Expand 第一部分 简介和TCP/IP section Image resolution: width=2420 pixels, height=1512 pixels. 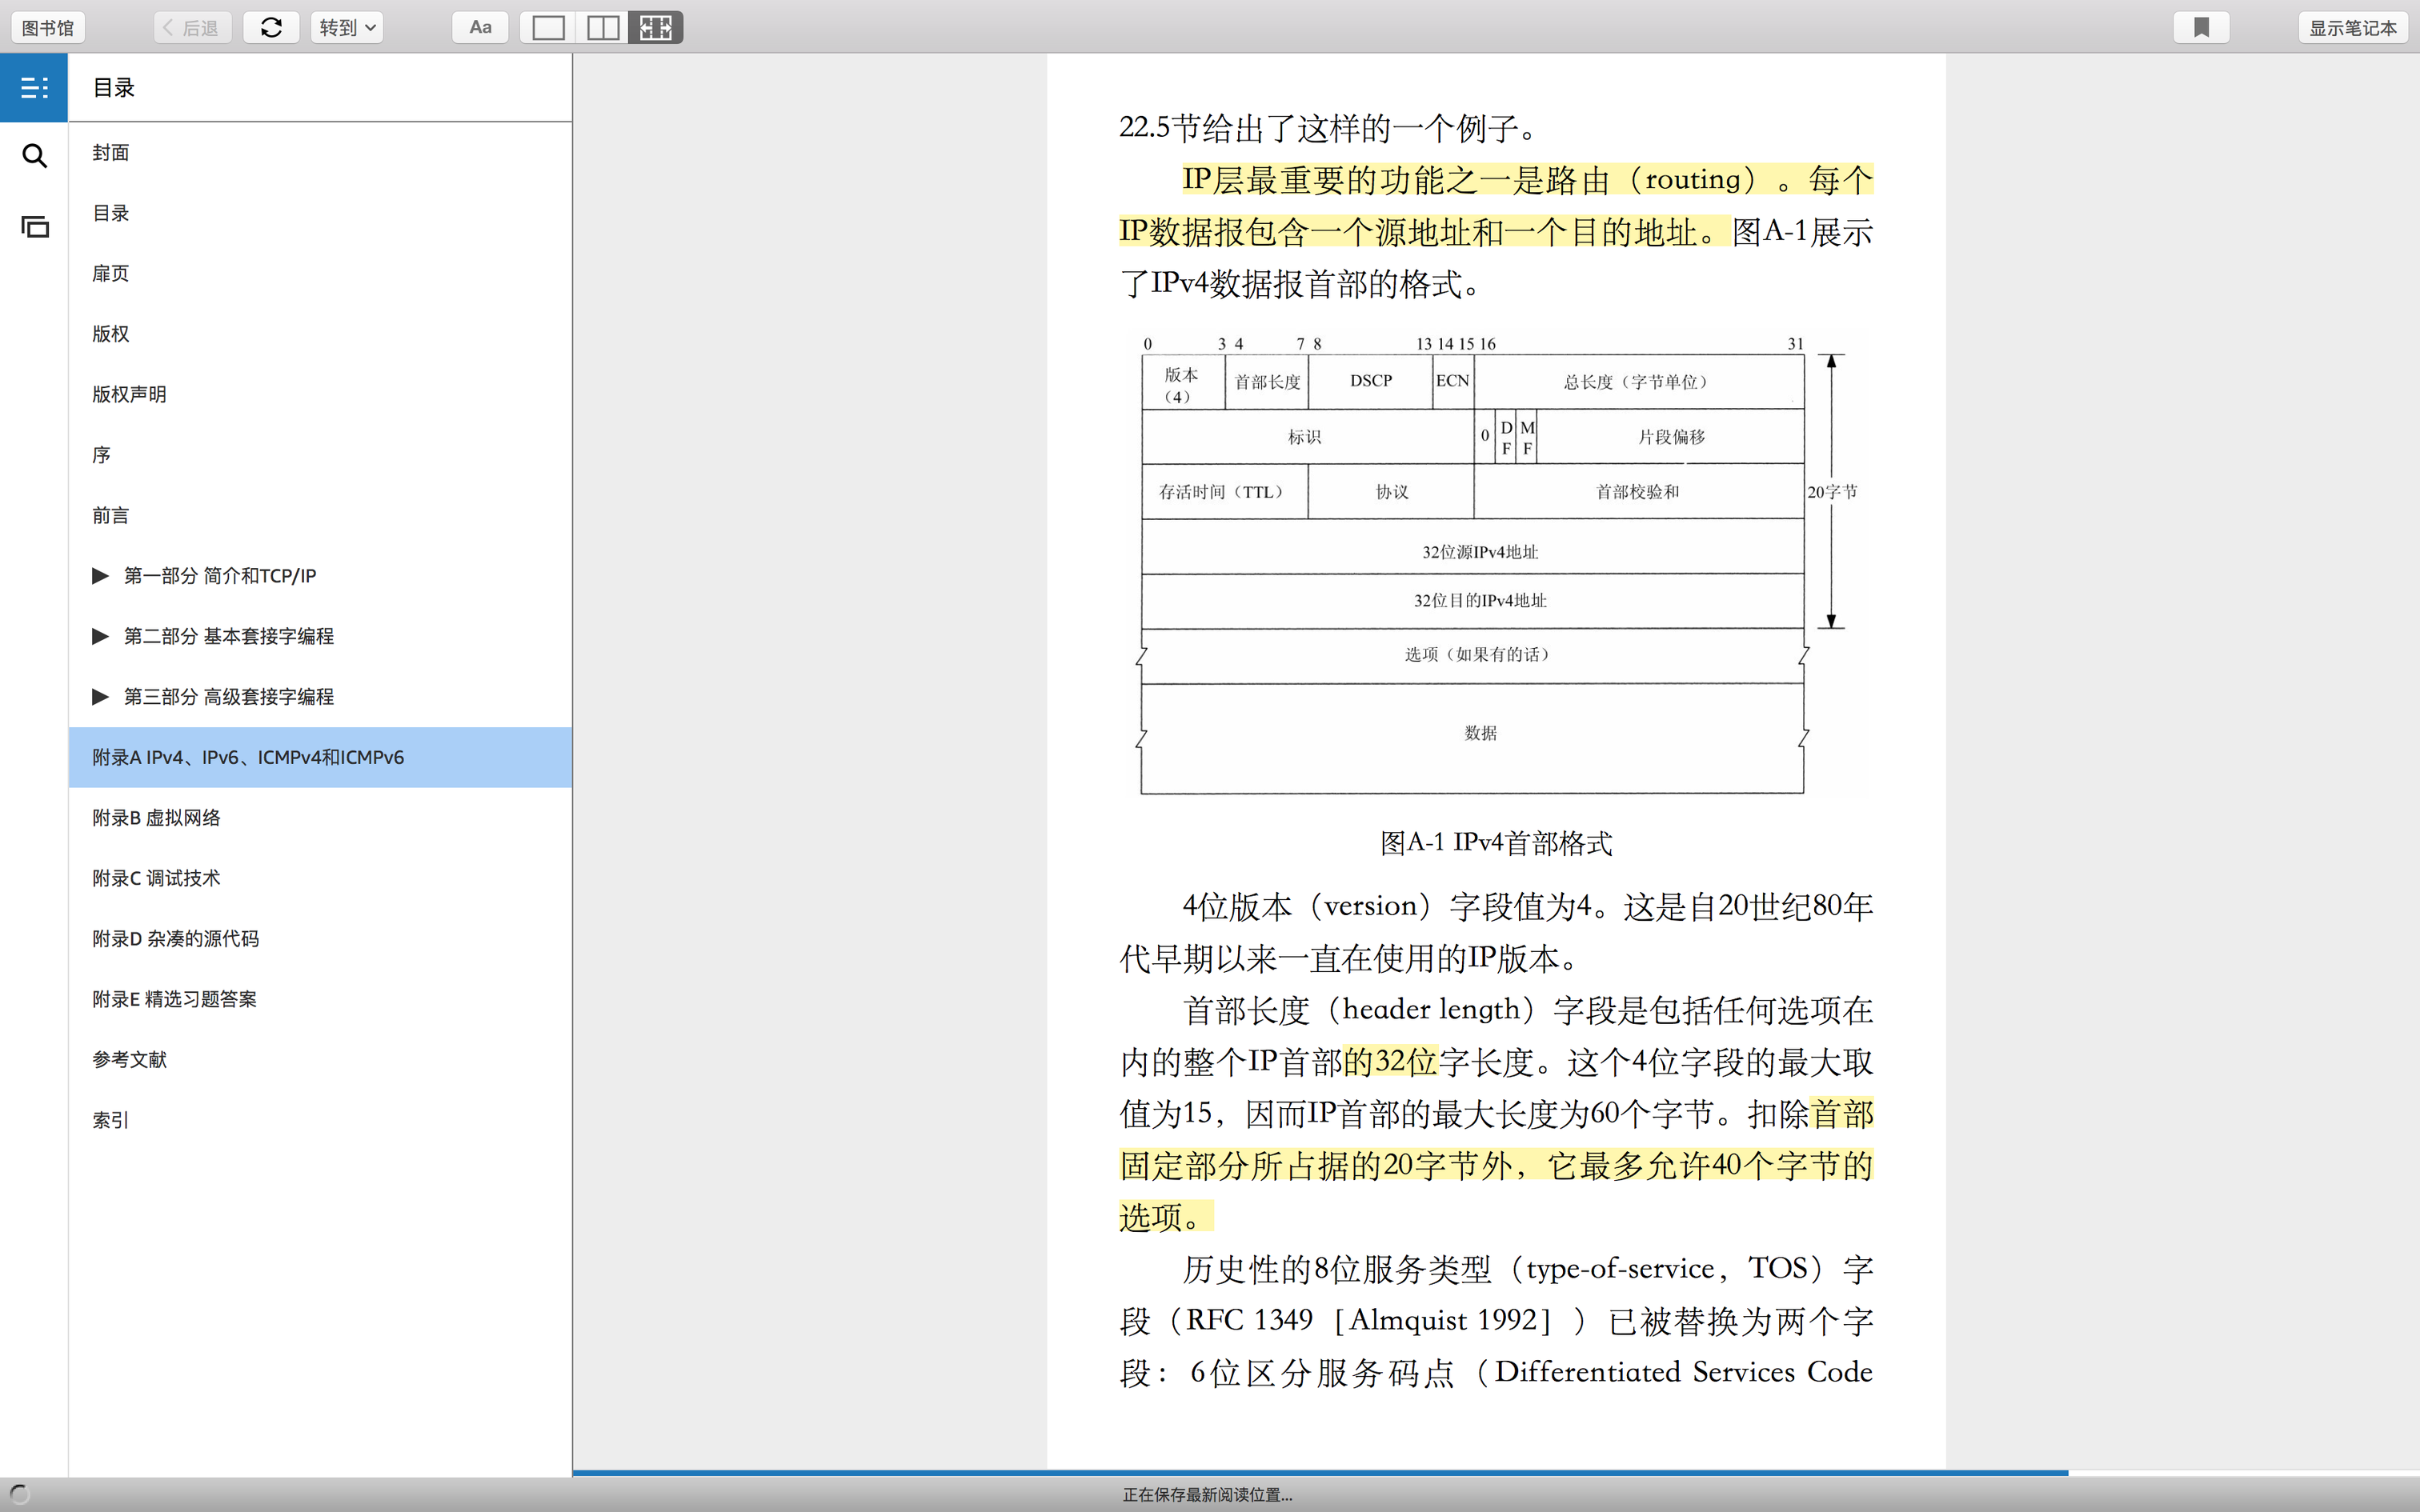[x=100, y=575]
